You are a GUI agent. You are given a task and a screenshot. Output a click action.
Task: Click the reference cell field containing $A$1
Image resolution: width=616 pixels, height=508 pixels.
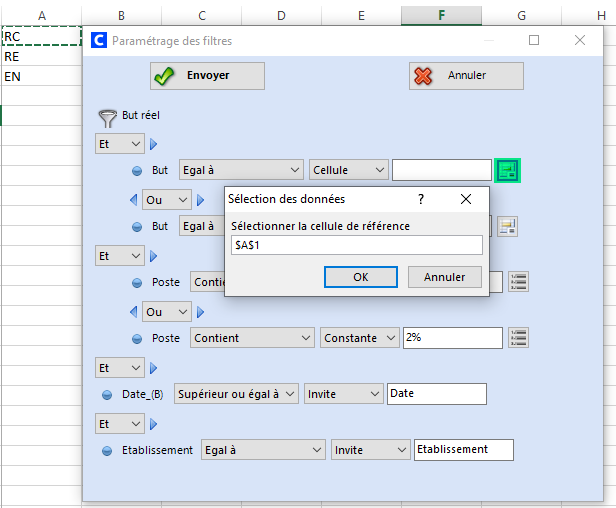(356, 245)
